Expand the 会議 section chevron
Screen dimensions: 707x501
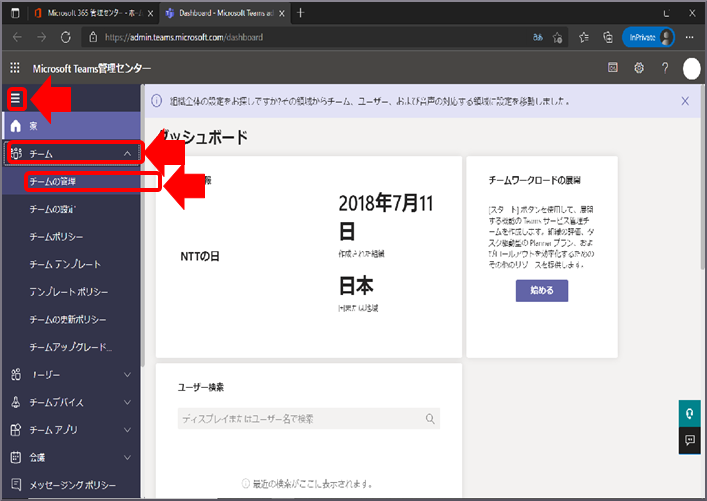coord(127,457)
